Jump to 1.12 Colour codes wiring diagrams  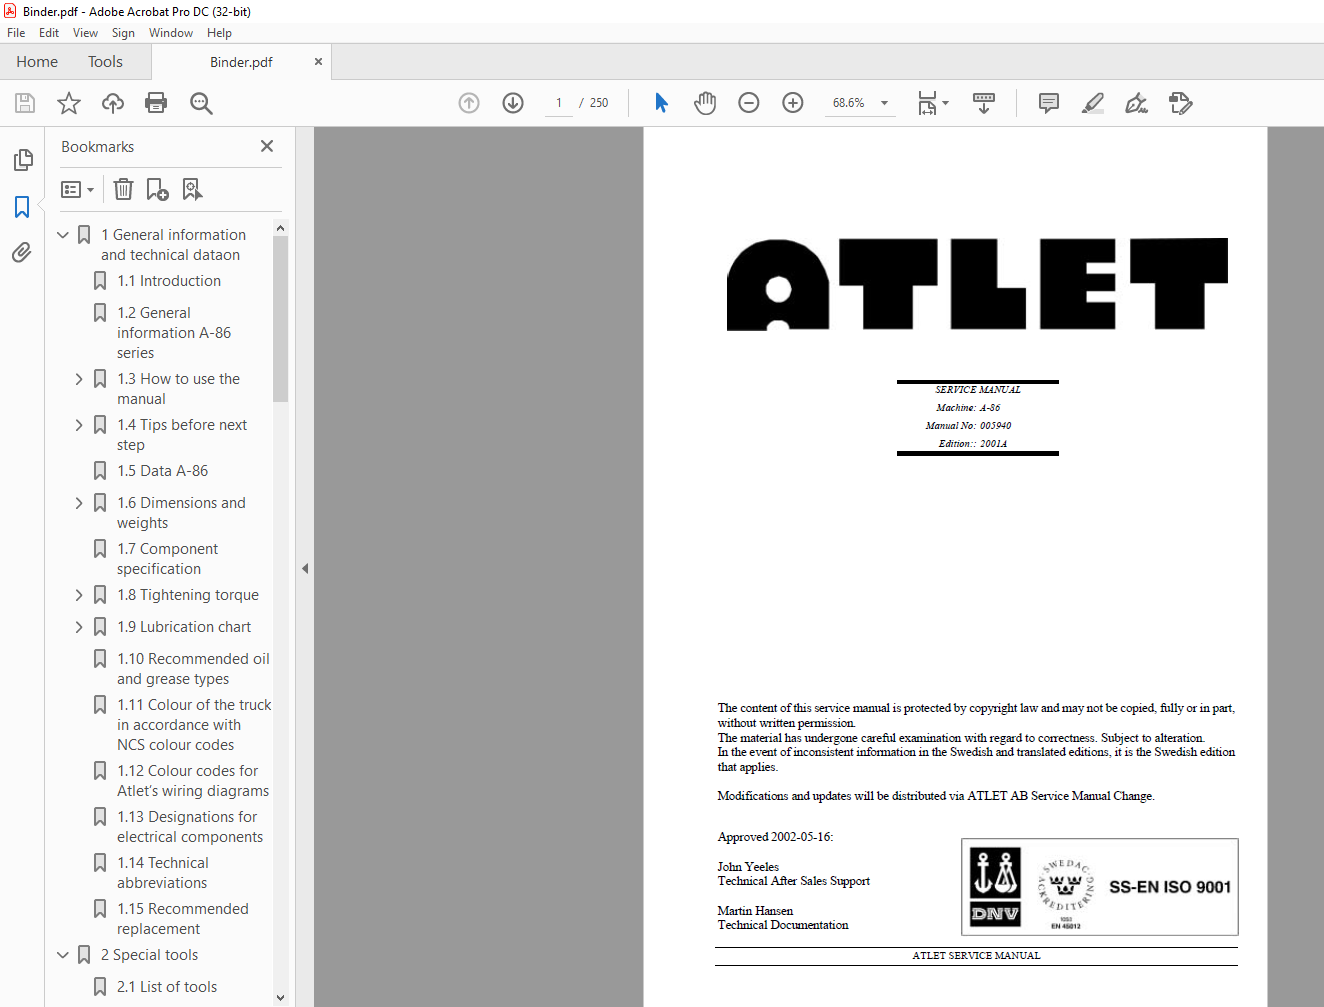point(193,781)
